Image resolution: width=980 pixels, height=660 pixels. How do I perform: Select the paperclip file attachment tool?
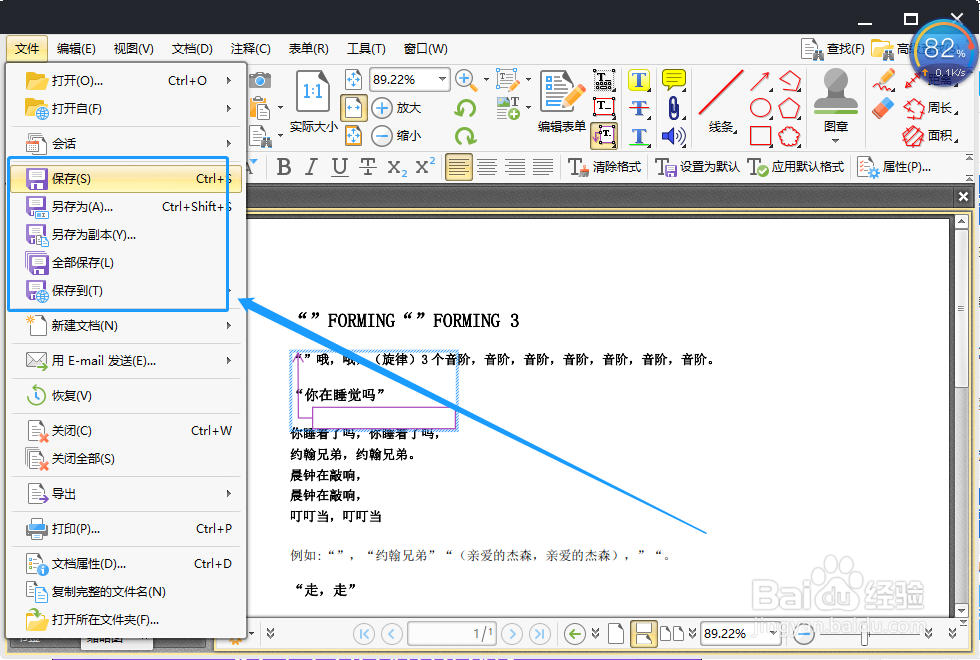coord(673,108)
